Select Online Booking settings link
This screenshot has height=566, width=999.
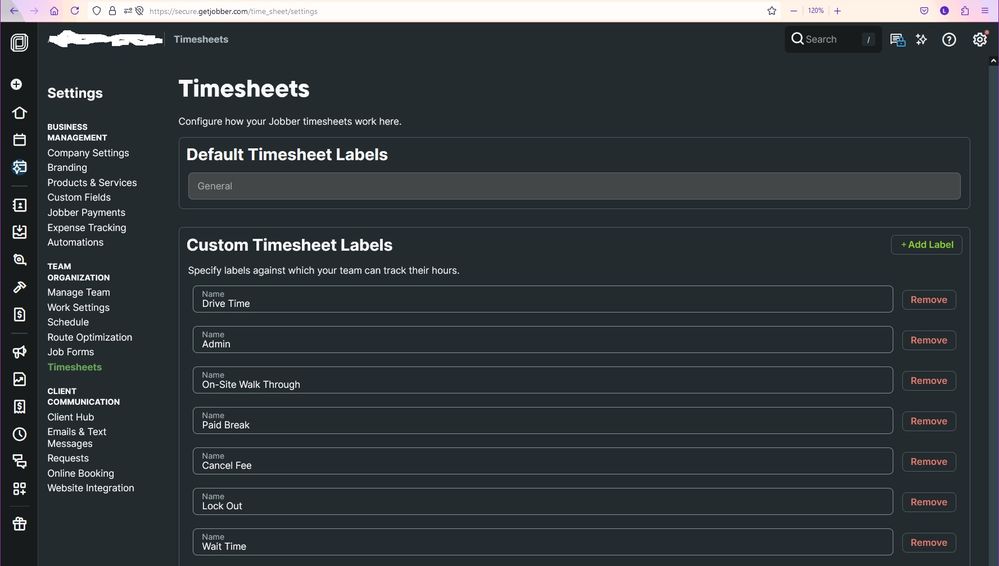click(x=81, y=474)
